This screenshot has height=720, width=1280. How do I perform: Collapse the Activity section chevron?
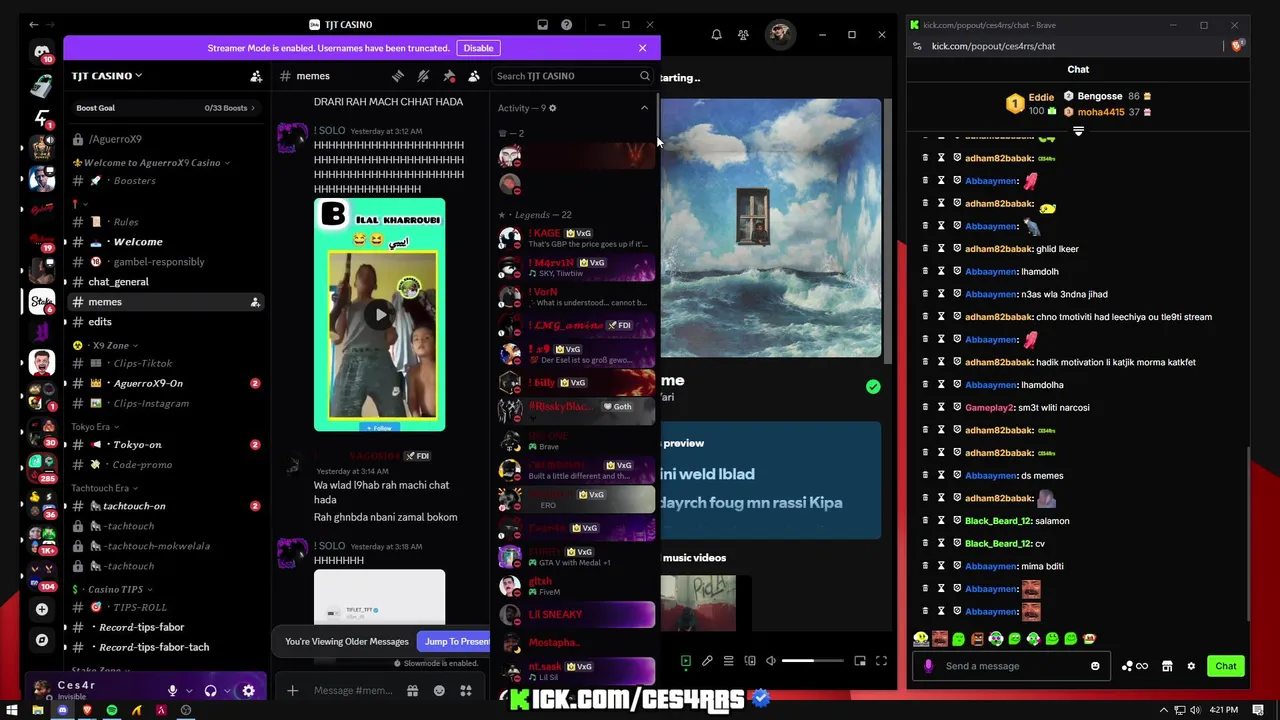(x=644, y=108)
